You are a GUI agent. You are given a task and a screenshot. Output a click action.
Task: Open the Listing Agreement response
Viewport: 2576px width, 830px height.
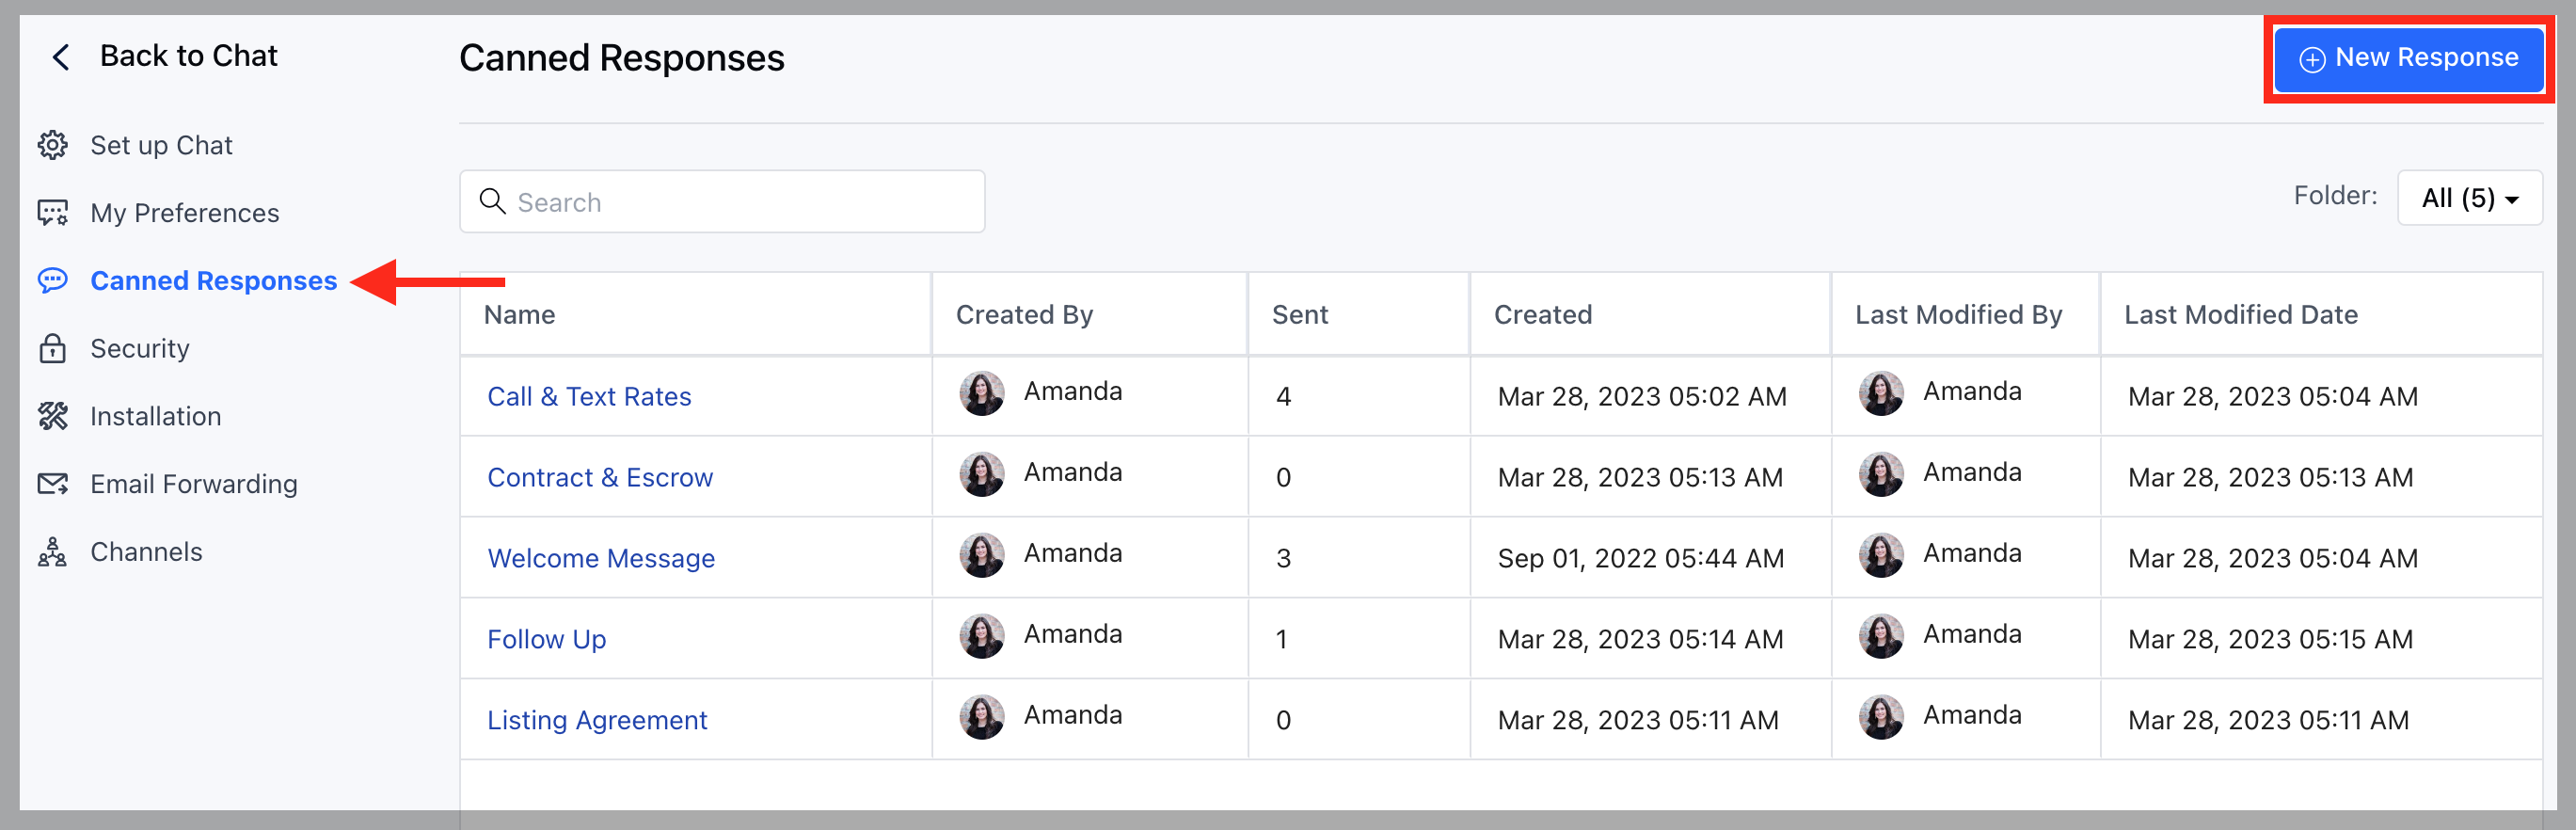pos(597,721)
